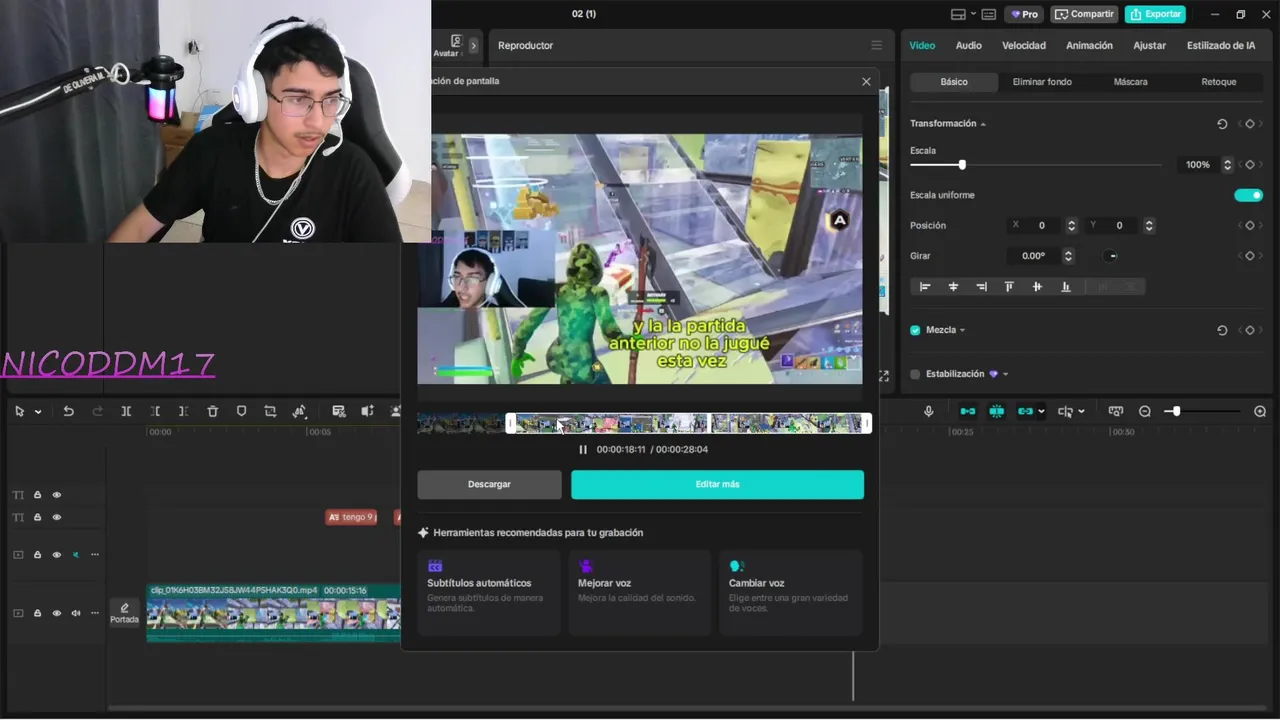Lock the main video track
The image size is (1280, 720).
pyautogui.click(x=38, y=613)
